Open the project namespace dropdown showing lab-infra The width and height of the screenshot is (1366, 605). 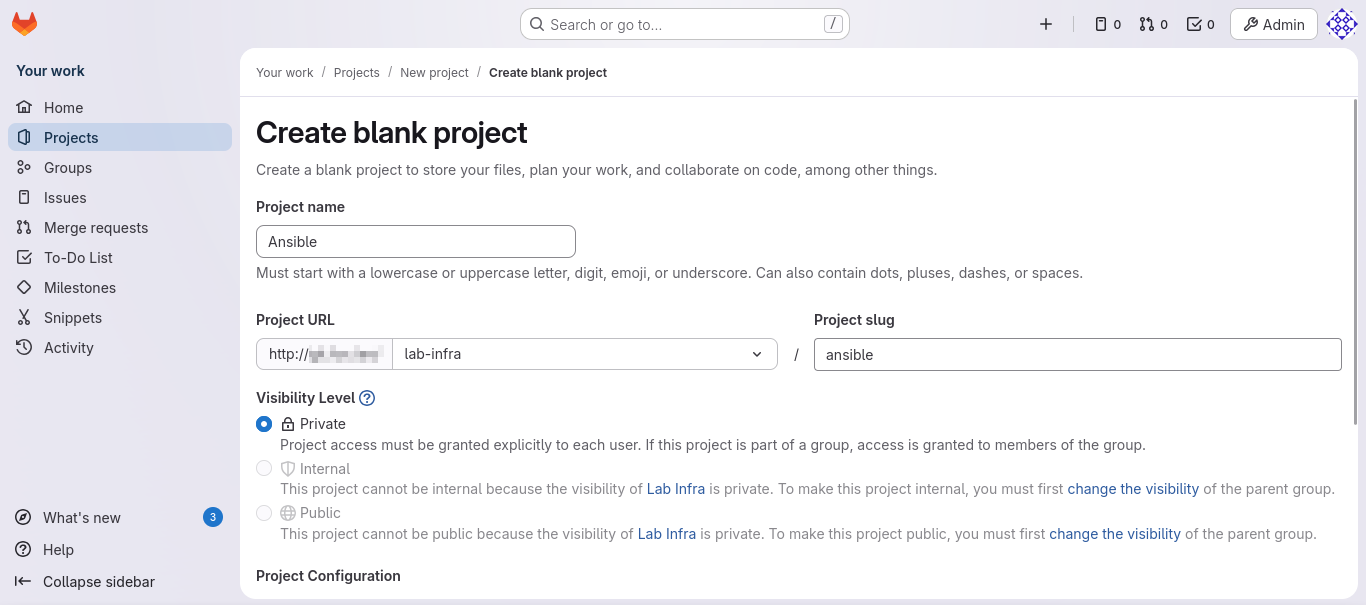(585, 353)
